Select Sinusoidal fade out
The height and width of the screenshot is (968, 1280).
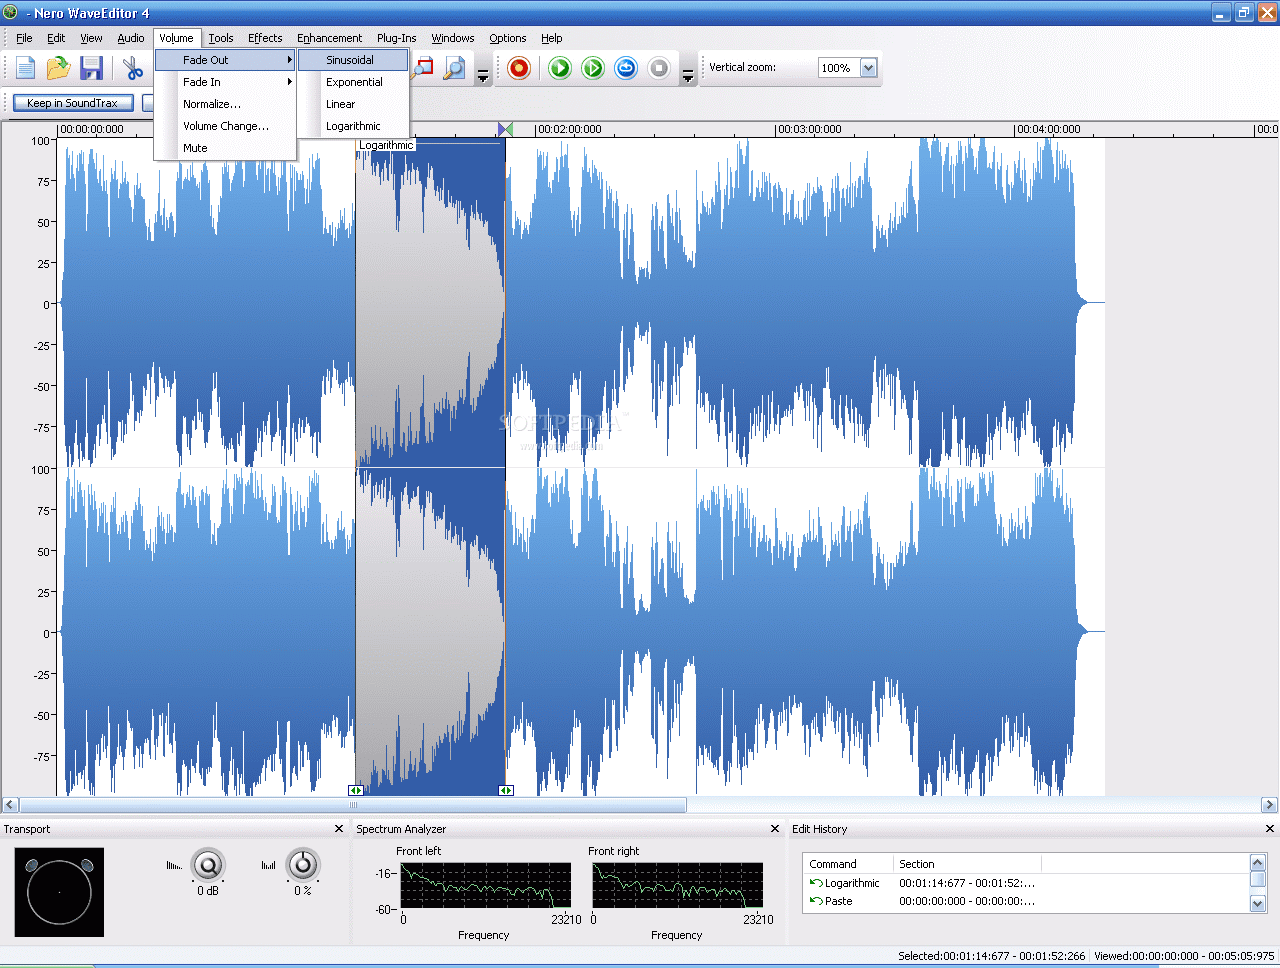pos(352,59)
